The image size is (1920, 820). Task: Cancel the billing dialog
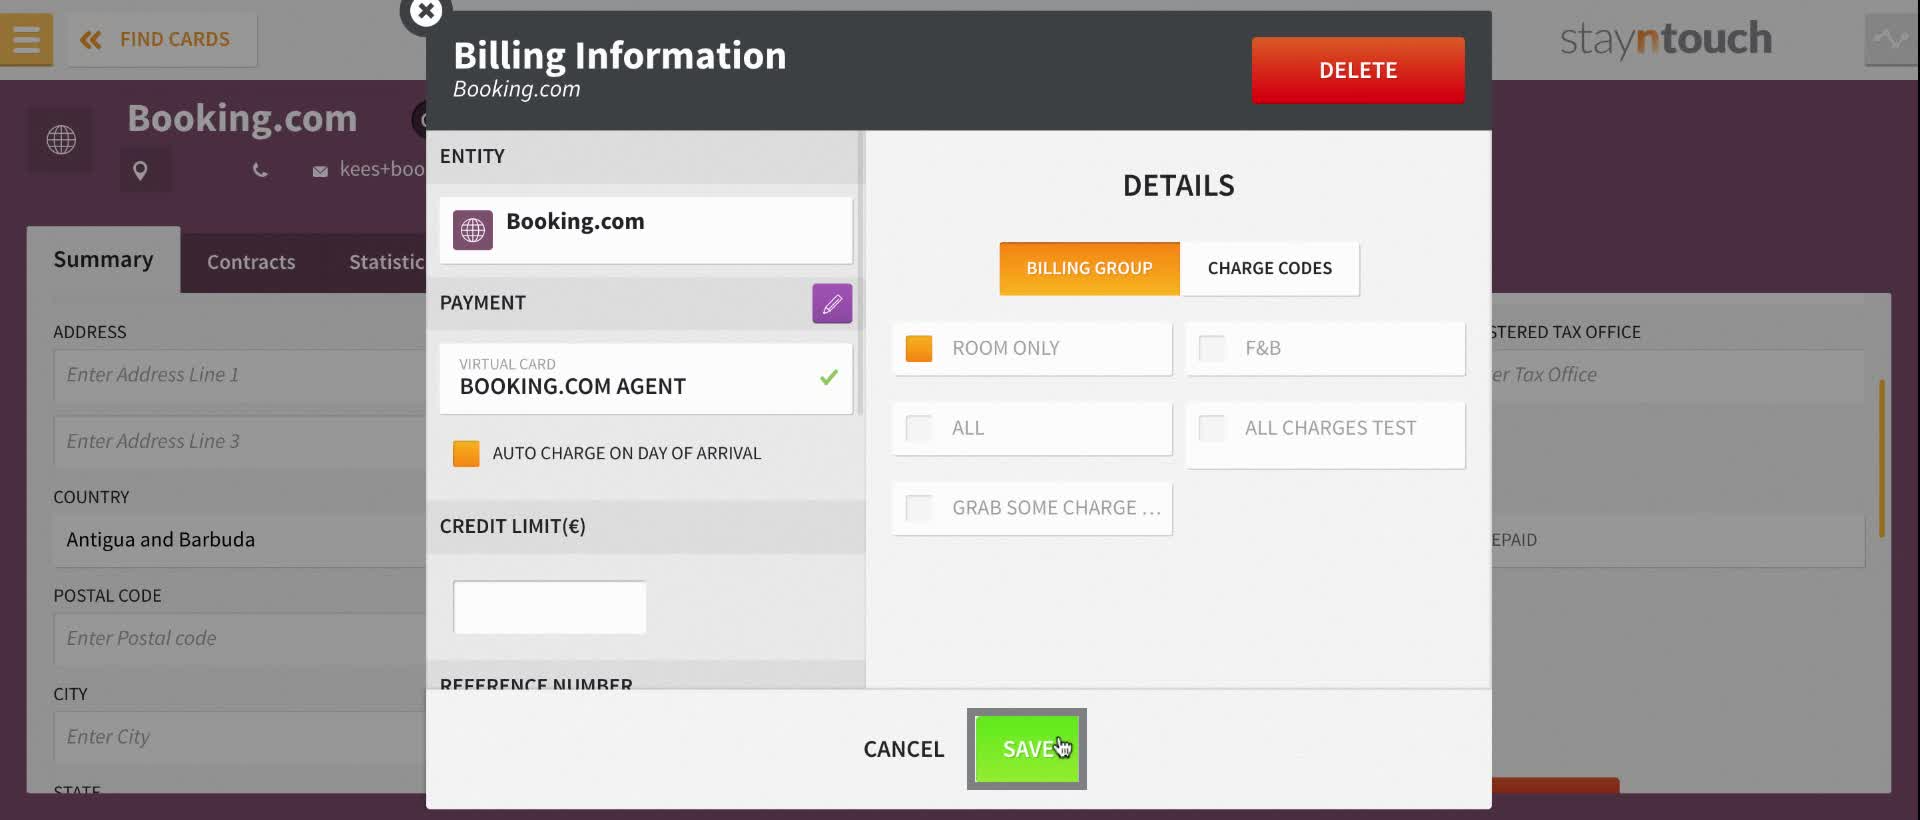[x=904, y=749]
